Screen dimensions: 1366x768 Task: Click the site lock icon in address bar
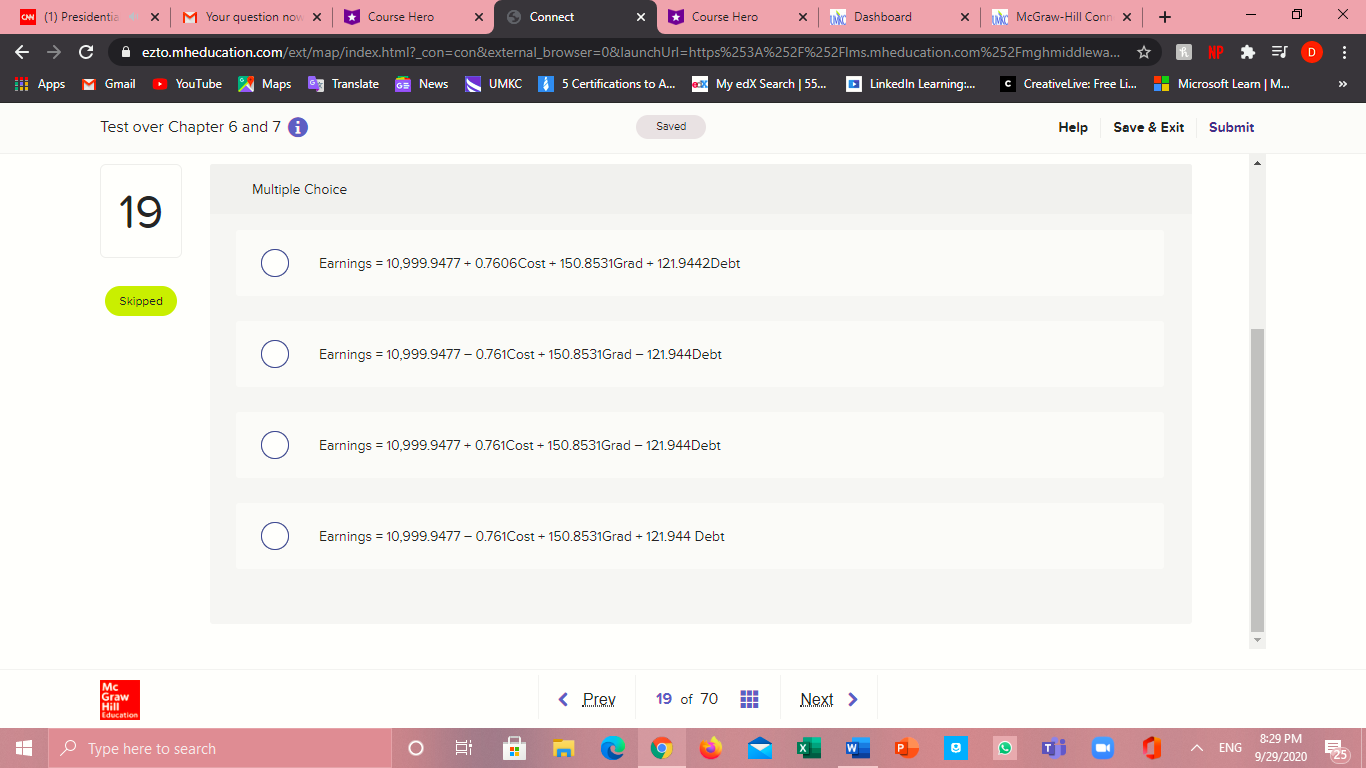click(127, 52)
